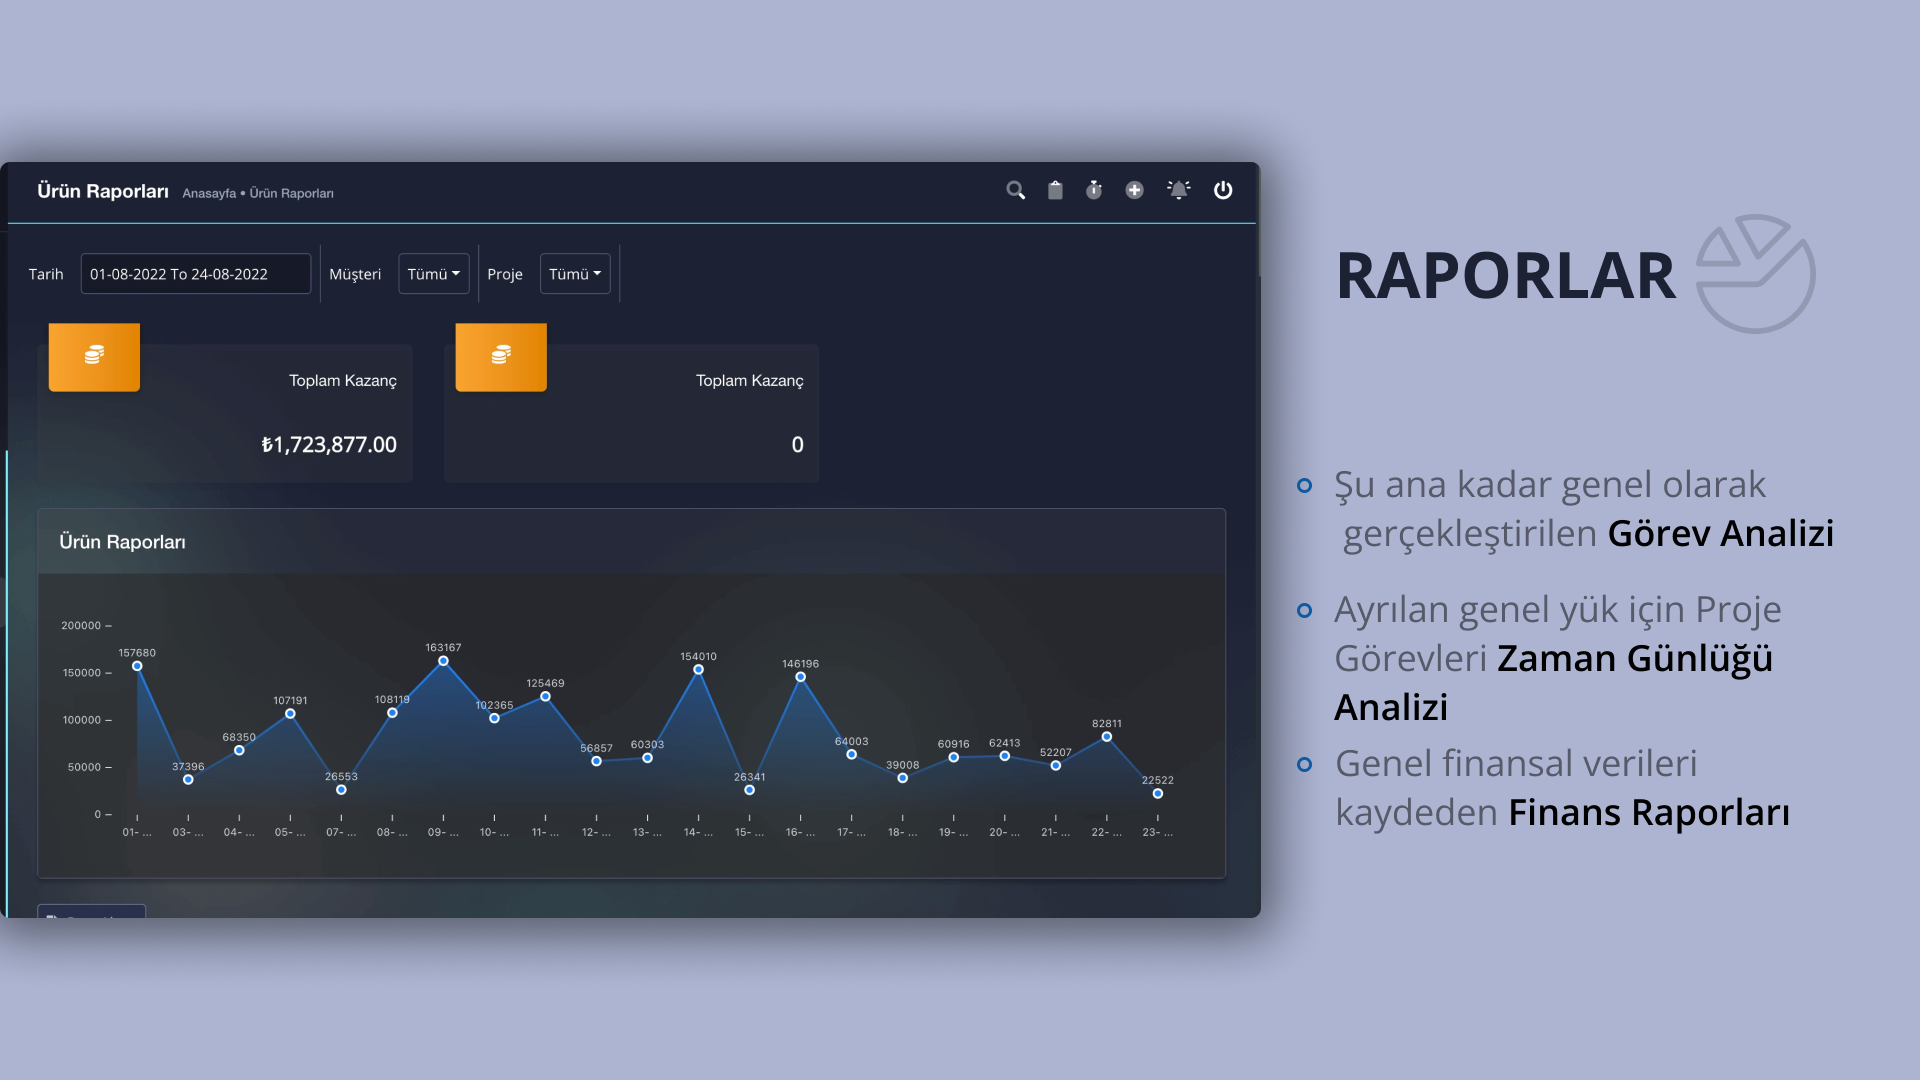Click the RAPORLAR pie chart icon
The width and height of the screenshot is (1920, 1080).
1755,274
